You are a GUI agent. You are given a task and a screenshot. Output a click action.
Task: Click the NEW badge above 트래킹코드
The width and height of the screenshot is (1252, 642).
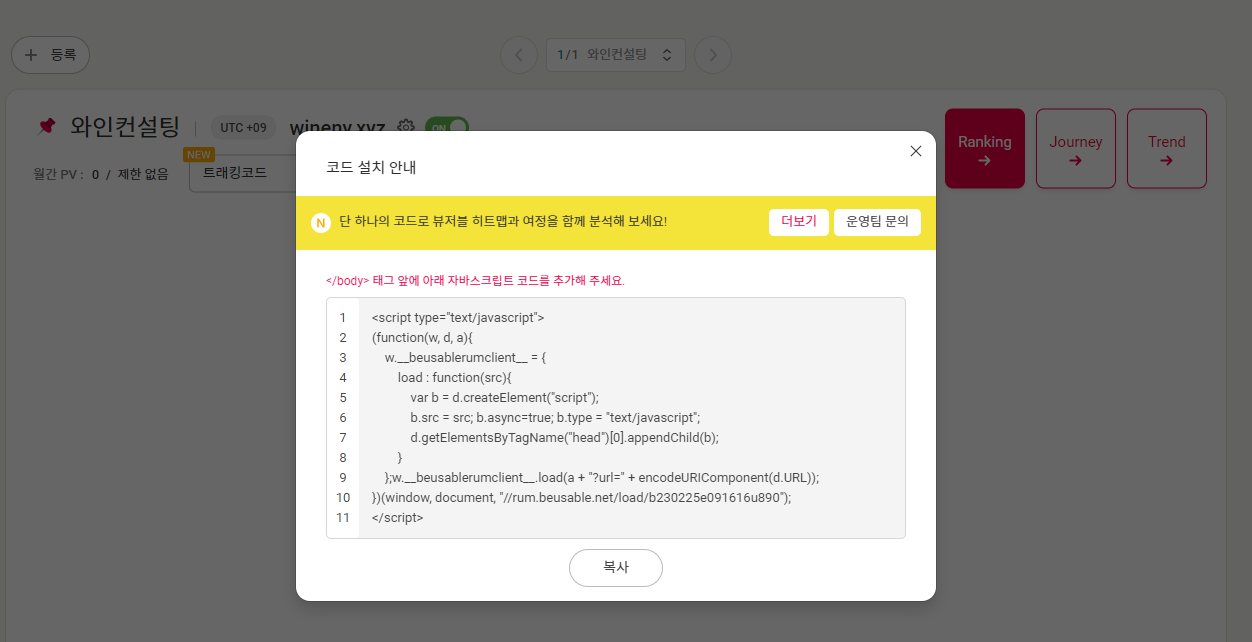tap(199, 155)
